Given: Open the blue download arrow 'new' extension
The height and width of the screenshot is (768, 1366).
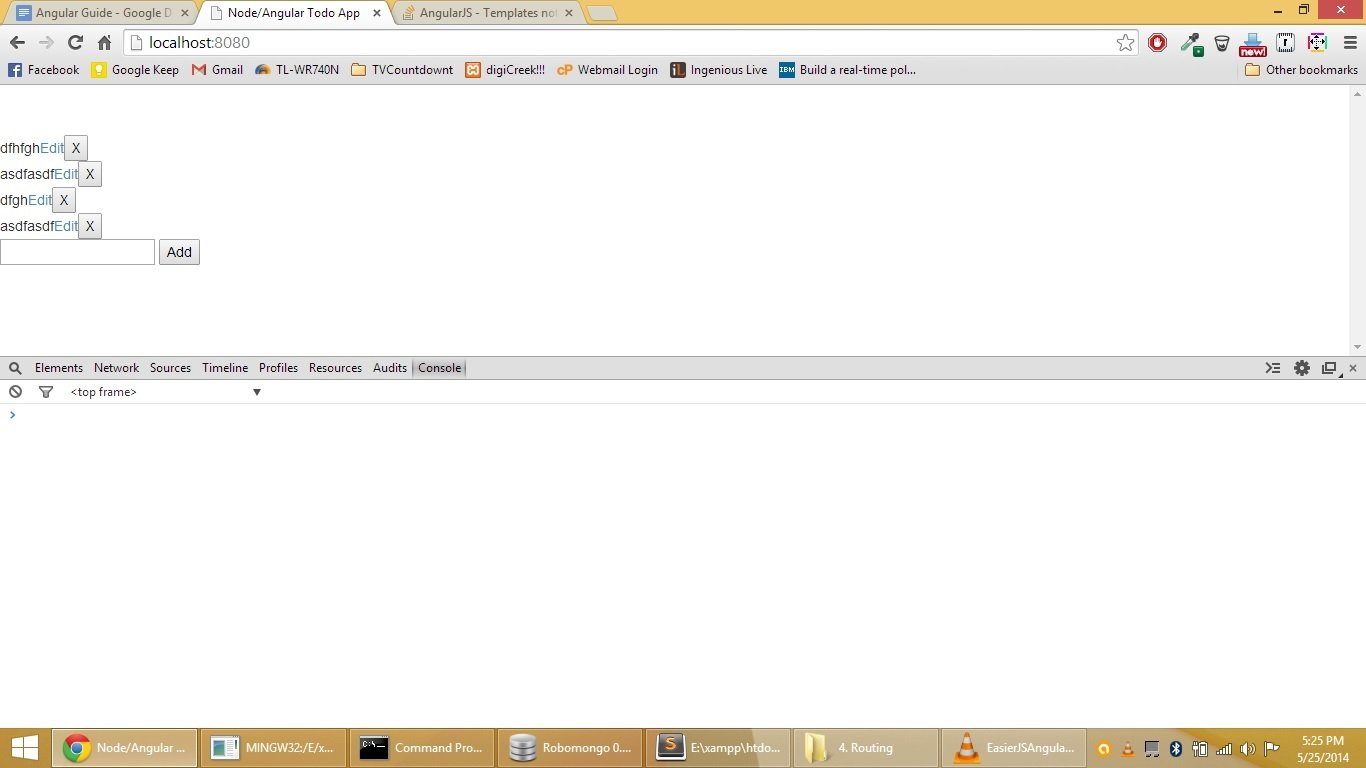Looking at the screenshot, I should [x=1252, y=44].
